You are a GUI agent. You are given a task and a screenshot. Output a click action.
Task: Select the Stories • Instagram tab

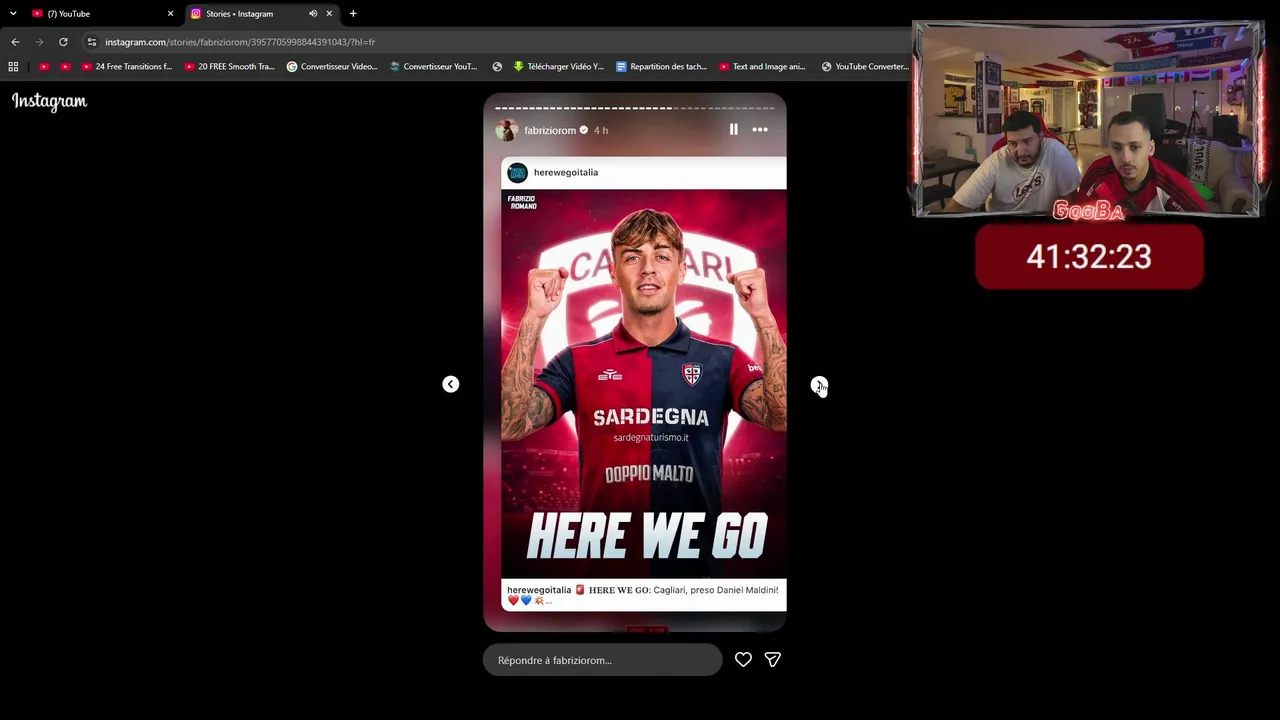tap(262, 14)
